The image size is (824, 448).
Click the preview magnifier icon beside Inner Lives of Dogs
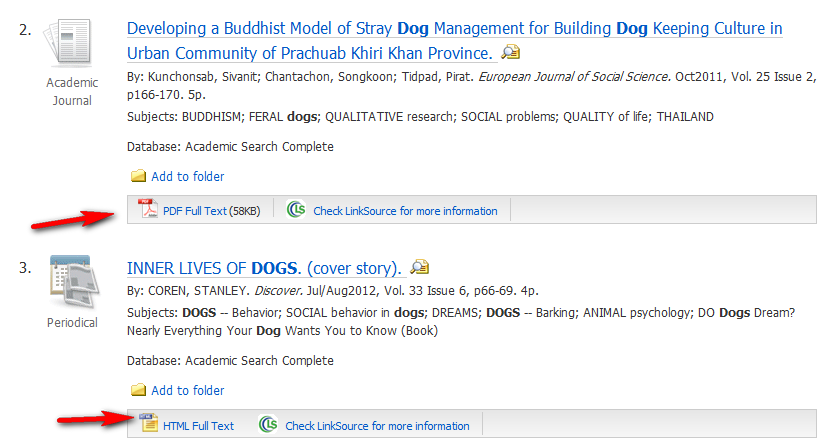(x=419, y=267)
